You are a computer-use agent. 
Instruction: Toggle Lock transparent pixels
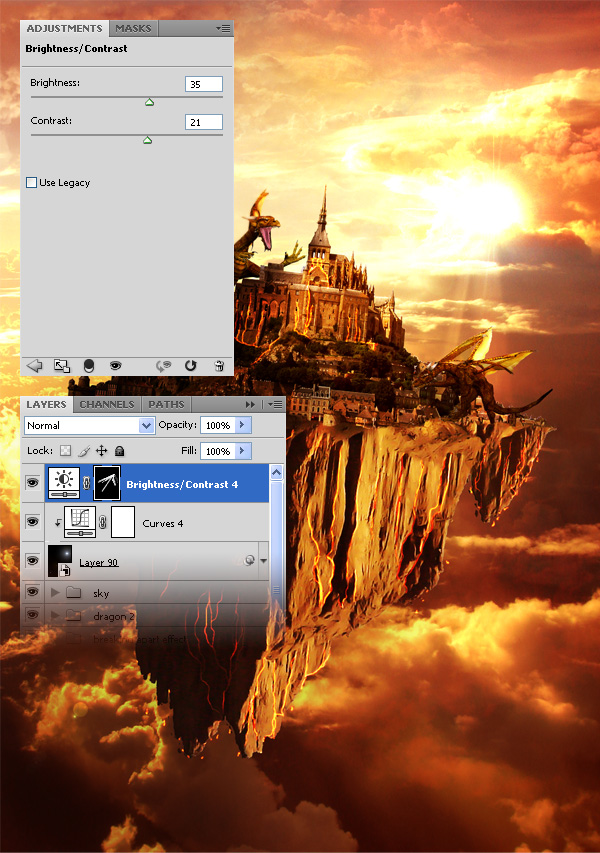pos(65,450)
